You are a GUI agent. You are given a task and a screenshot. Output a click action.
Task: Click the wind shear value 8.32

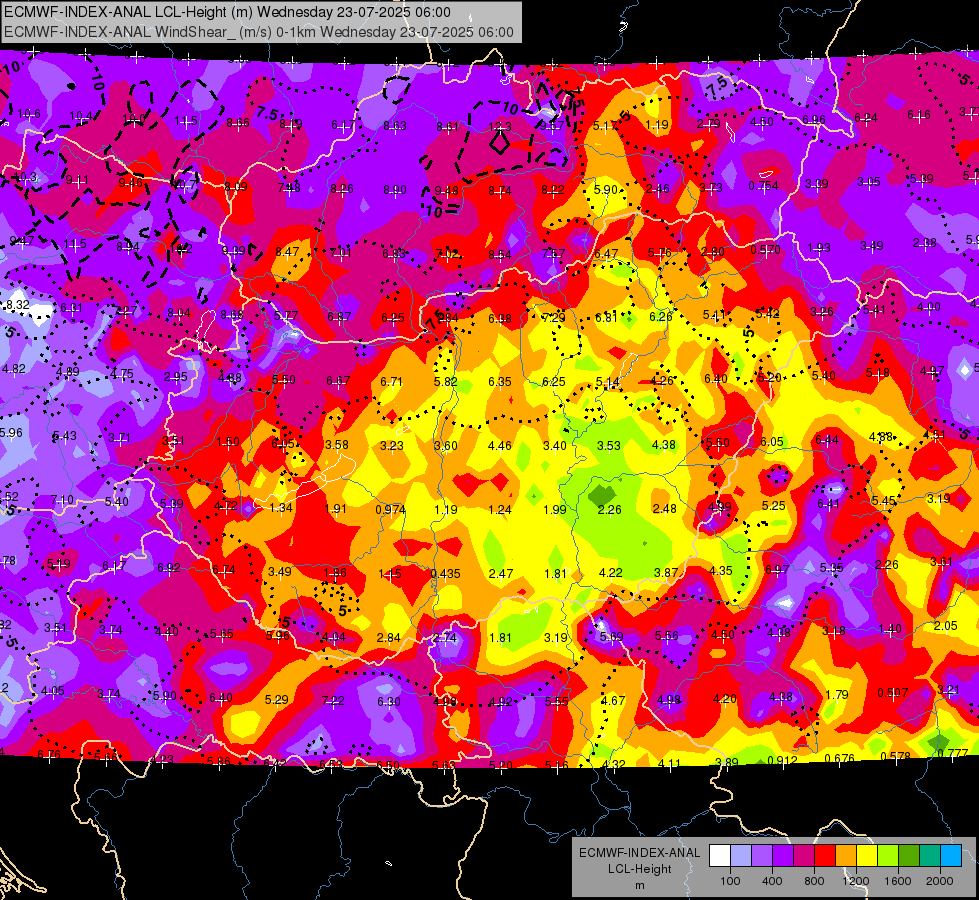pyautogui.click(x=17, y=305)
